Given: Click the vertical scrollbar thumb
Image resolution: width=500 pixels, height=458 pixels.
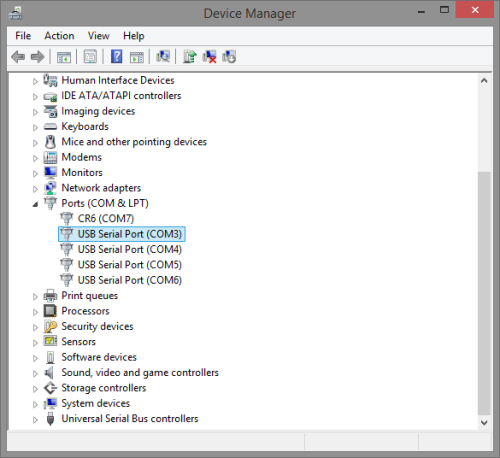Looking at the screenshot, I should (484, 293).
